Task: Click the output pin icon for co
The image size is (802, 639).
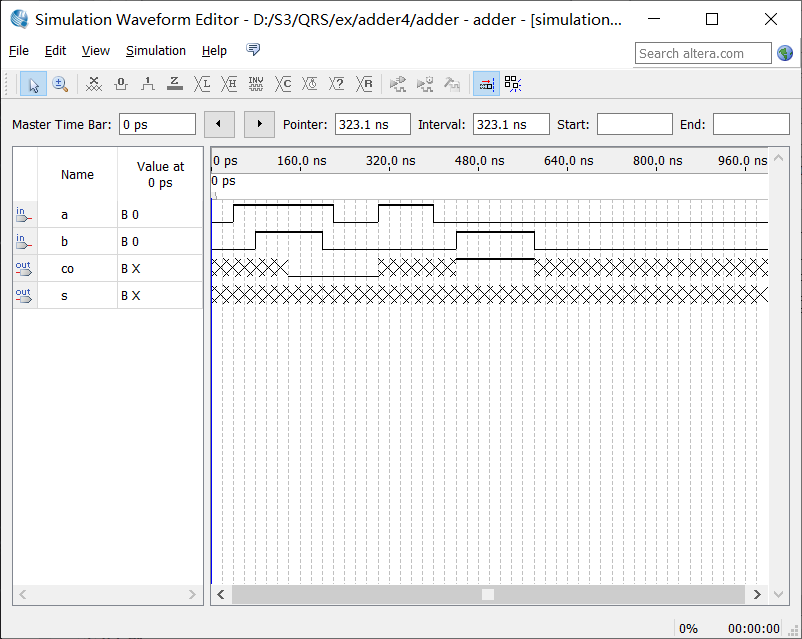Action: [x=24, y=269]
